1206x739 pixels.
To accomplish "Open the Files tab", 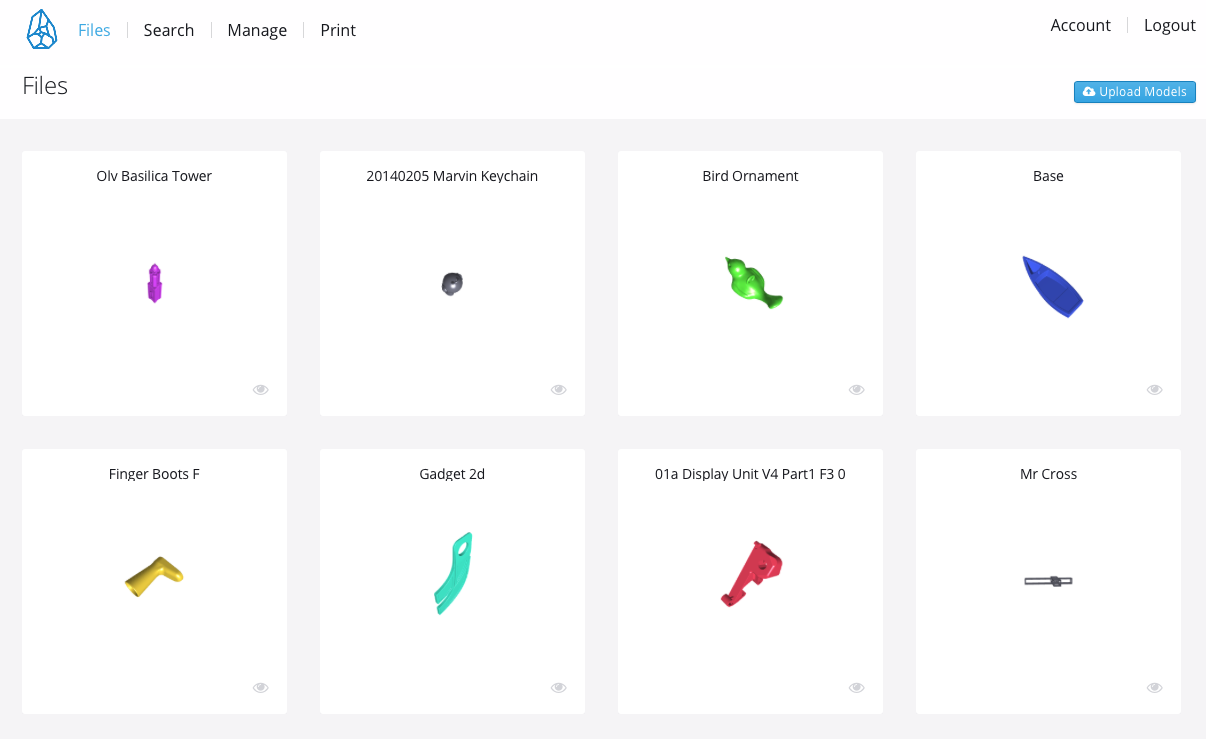I will 94,30.
